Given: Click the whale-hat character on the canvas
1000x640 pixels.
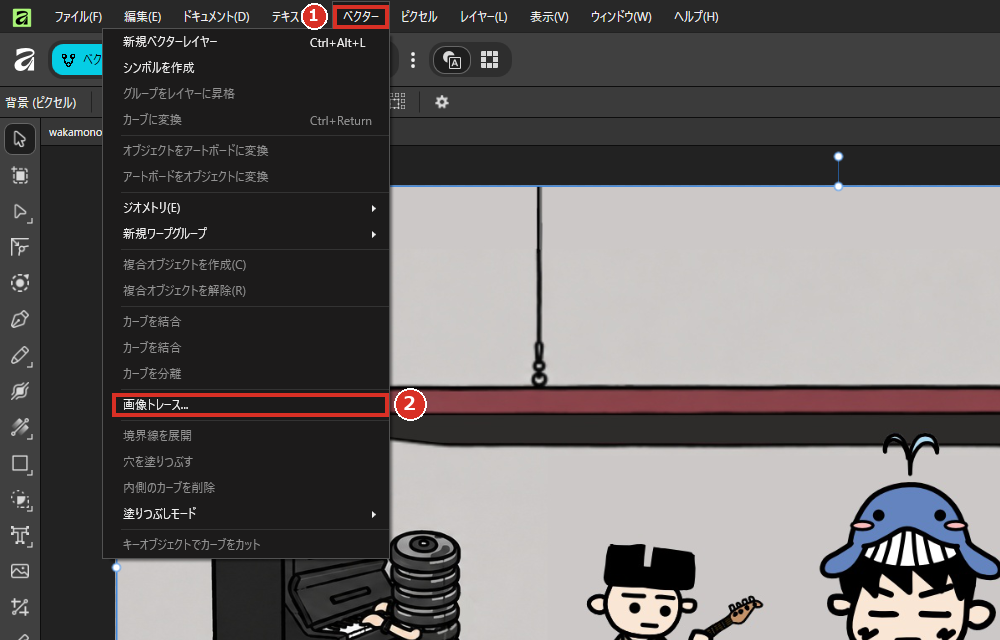Looking at the screenshot, I should pos(911,539).
